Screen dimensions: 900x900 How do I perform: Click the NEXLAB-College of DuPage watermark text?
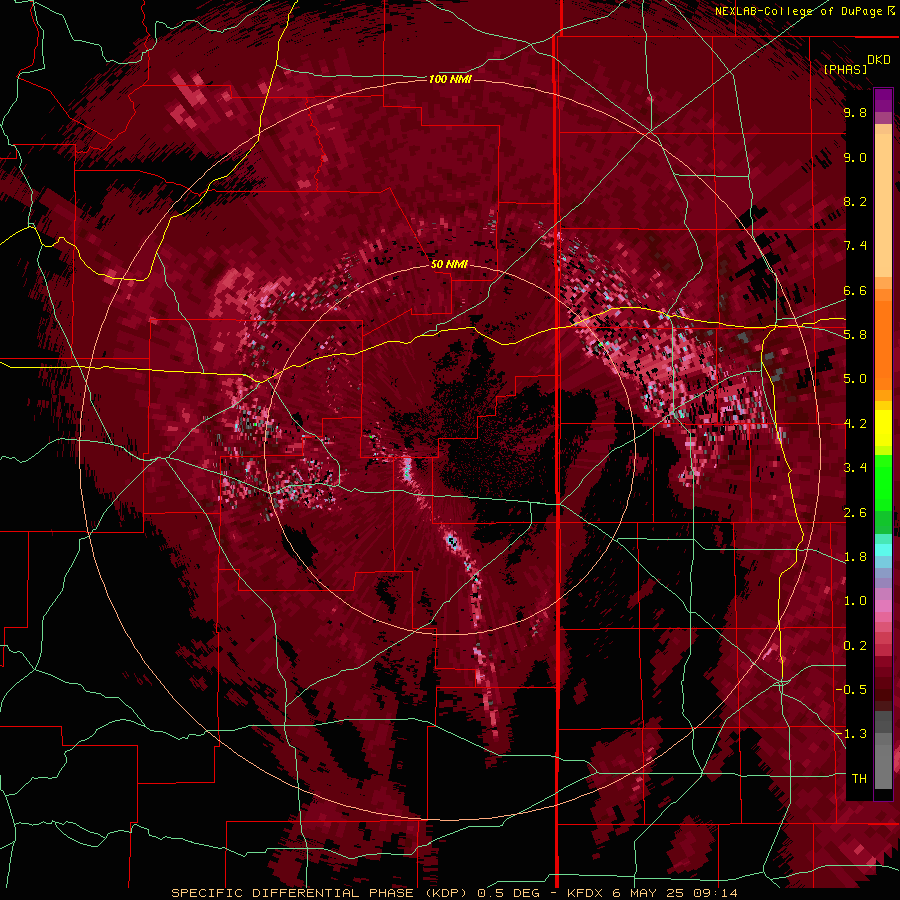[805, 11]
